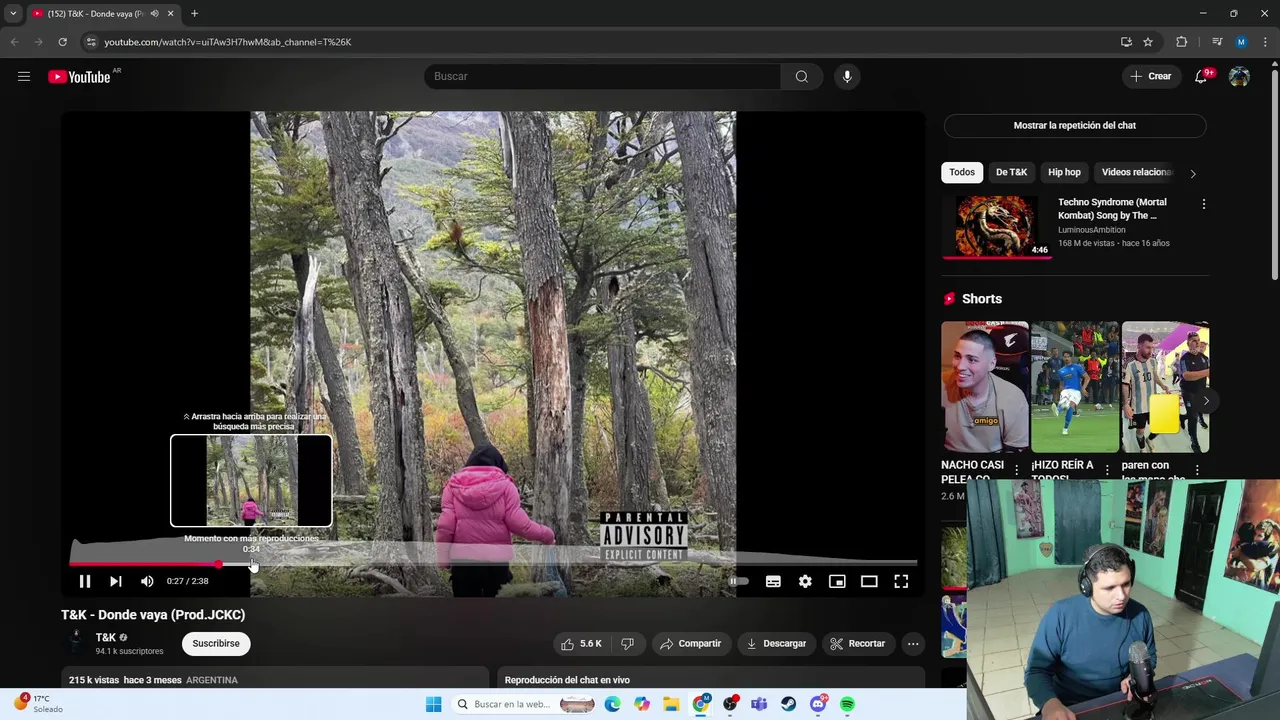Show the chat replay
1280x720 pixels.
click(1075, 125)
